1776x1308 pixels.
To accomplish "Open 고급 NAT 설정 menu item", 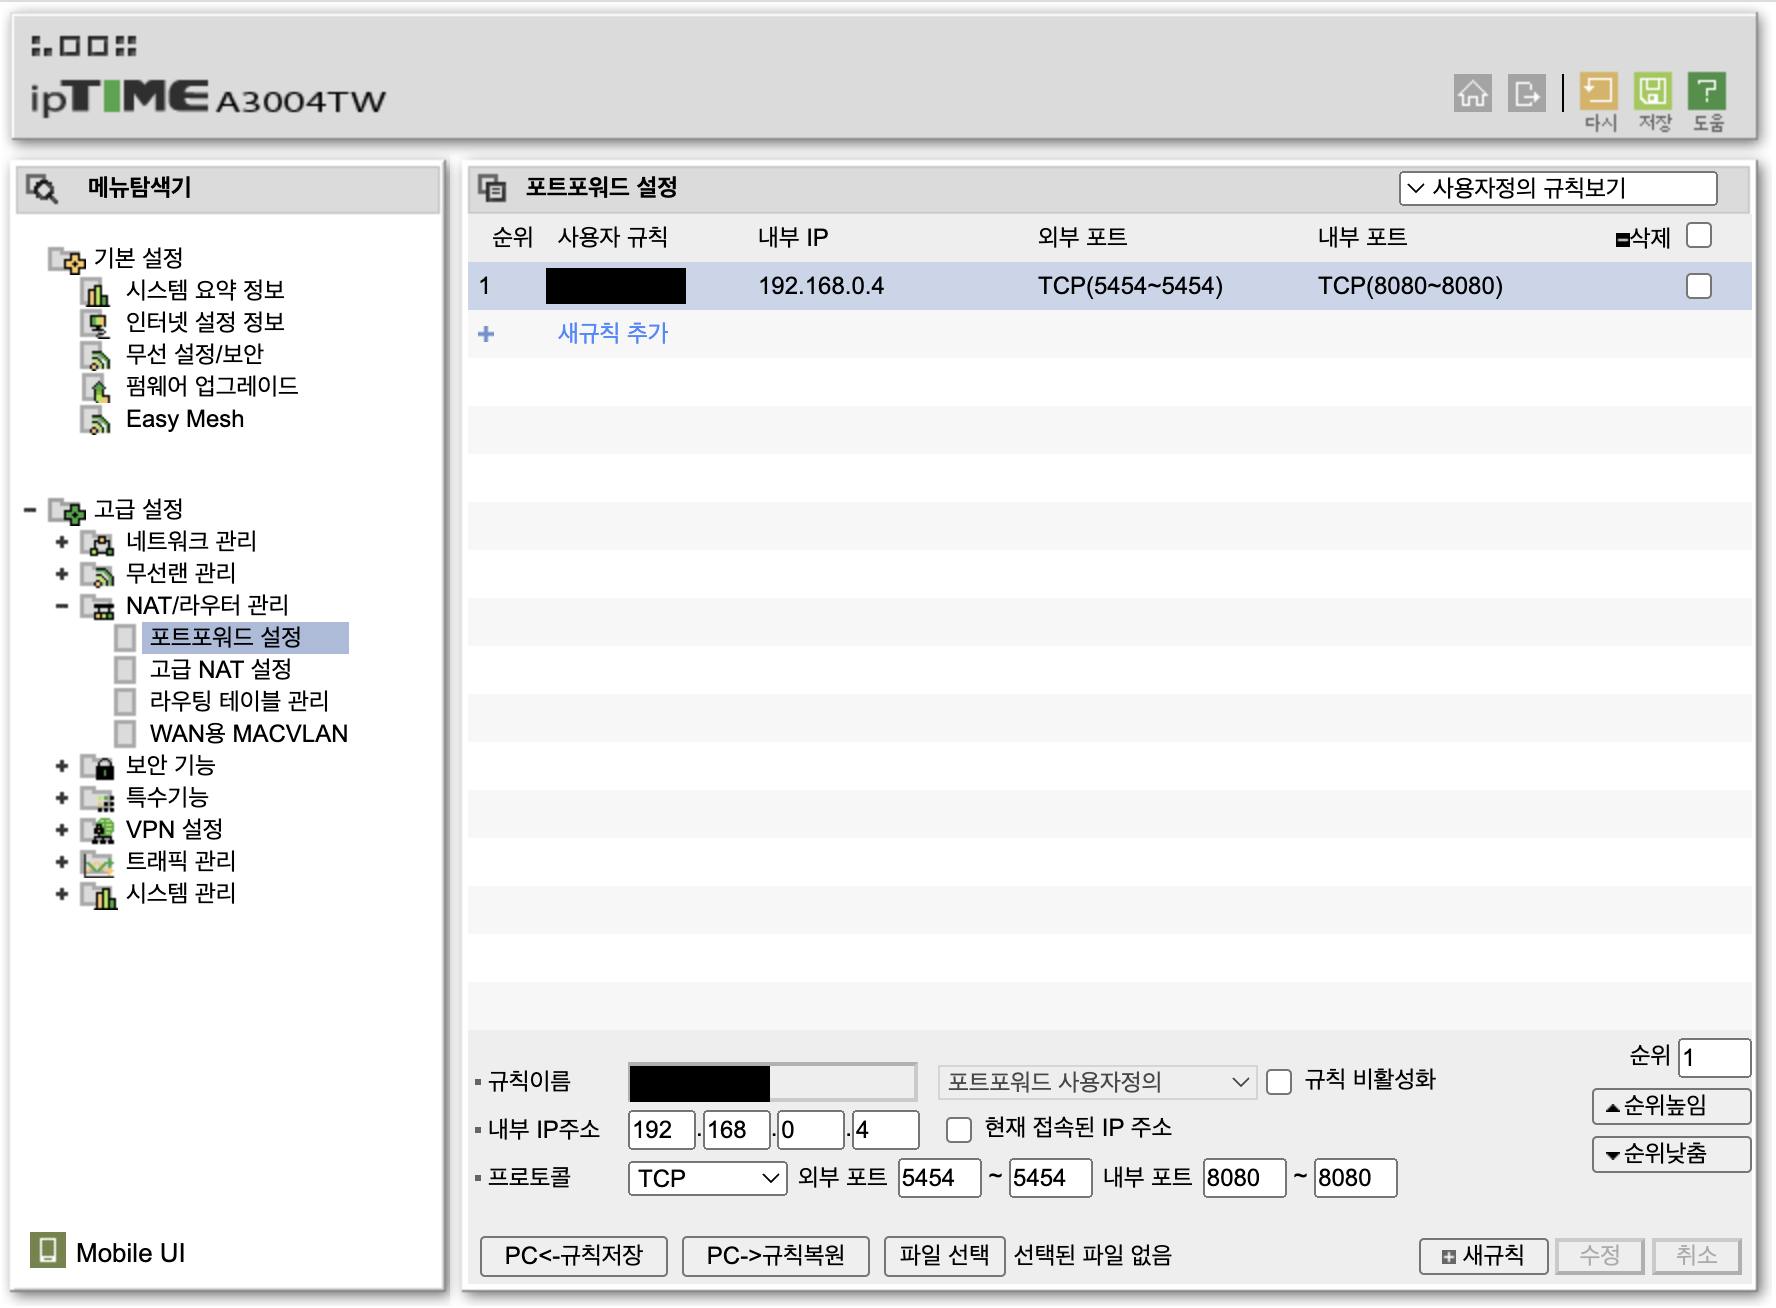I will click(221, 670).
